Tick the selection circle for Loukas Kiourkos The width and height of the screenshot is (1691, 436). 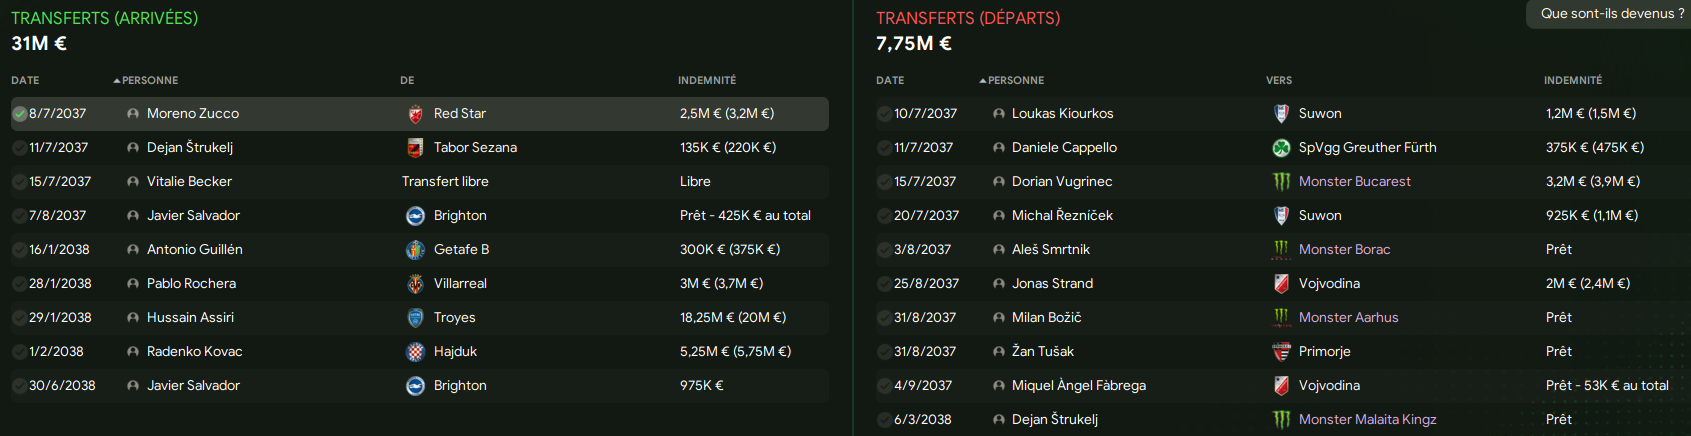[884, 114]
